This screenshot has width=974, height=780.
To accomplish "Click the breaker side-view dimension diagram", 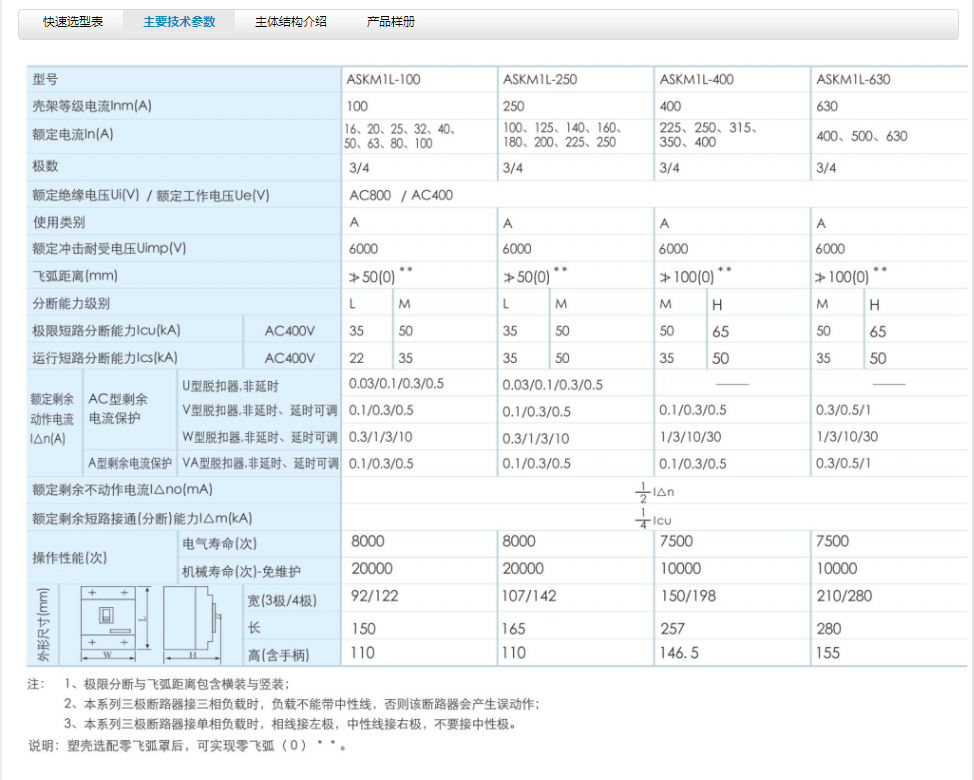I will coord(192,624).
